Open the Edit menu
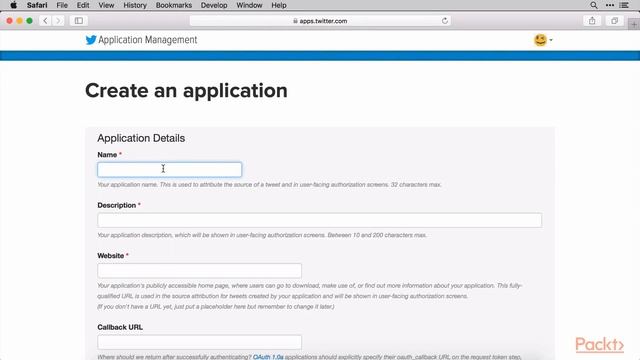The image size is (640, 360). click(83, 5)
